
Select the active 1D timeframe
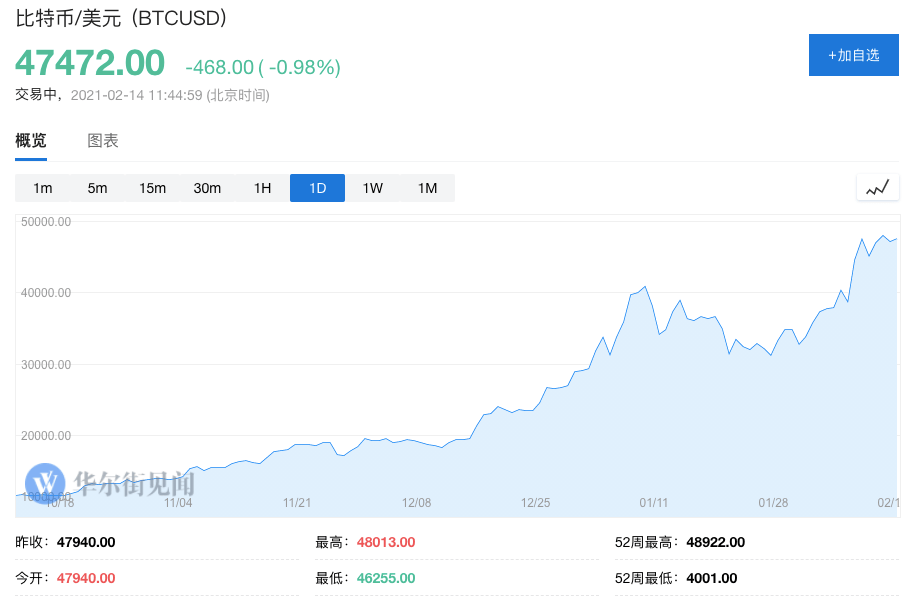[317, 188]
